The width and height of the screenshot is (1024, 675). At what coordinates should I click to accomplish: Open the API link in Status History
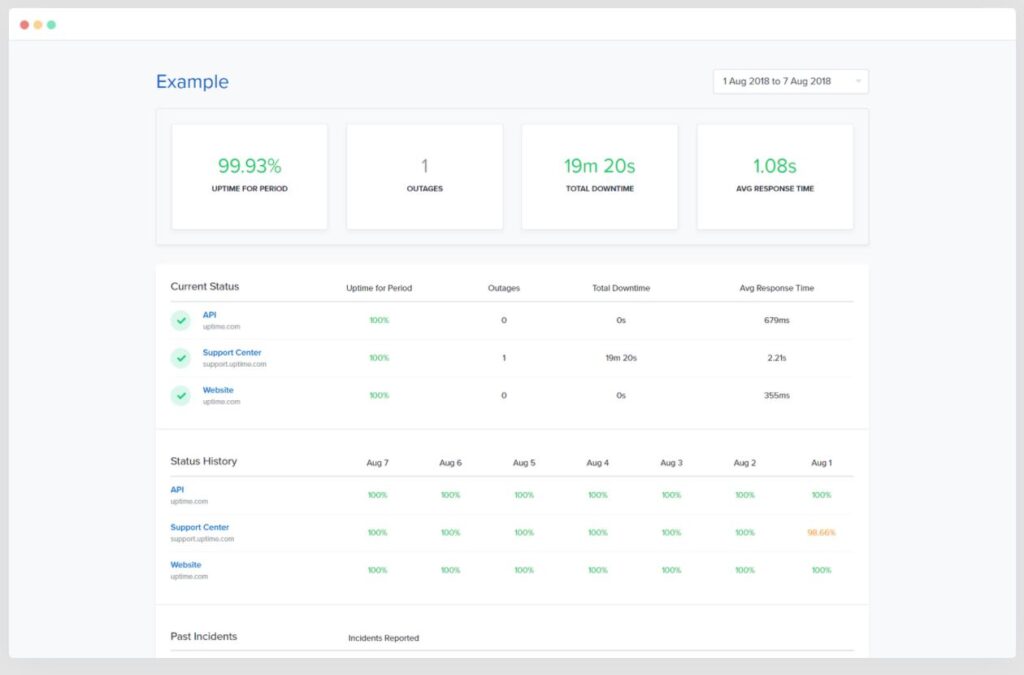177,490
